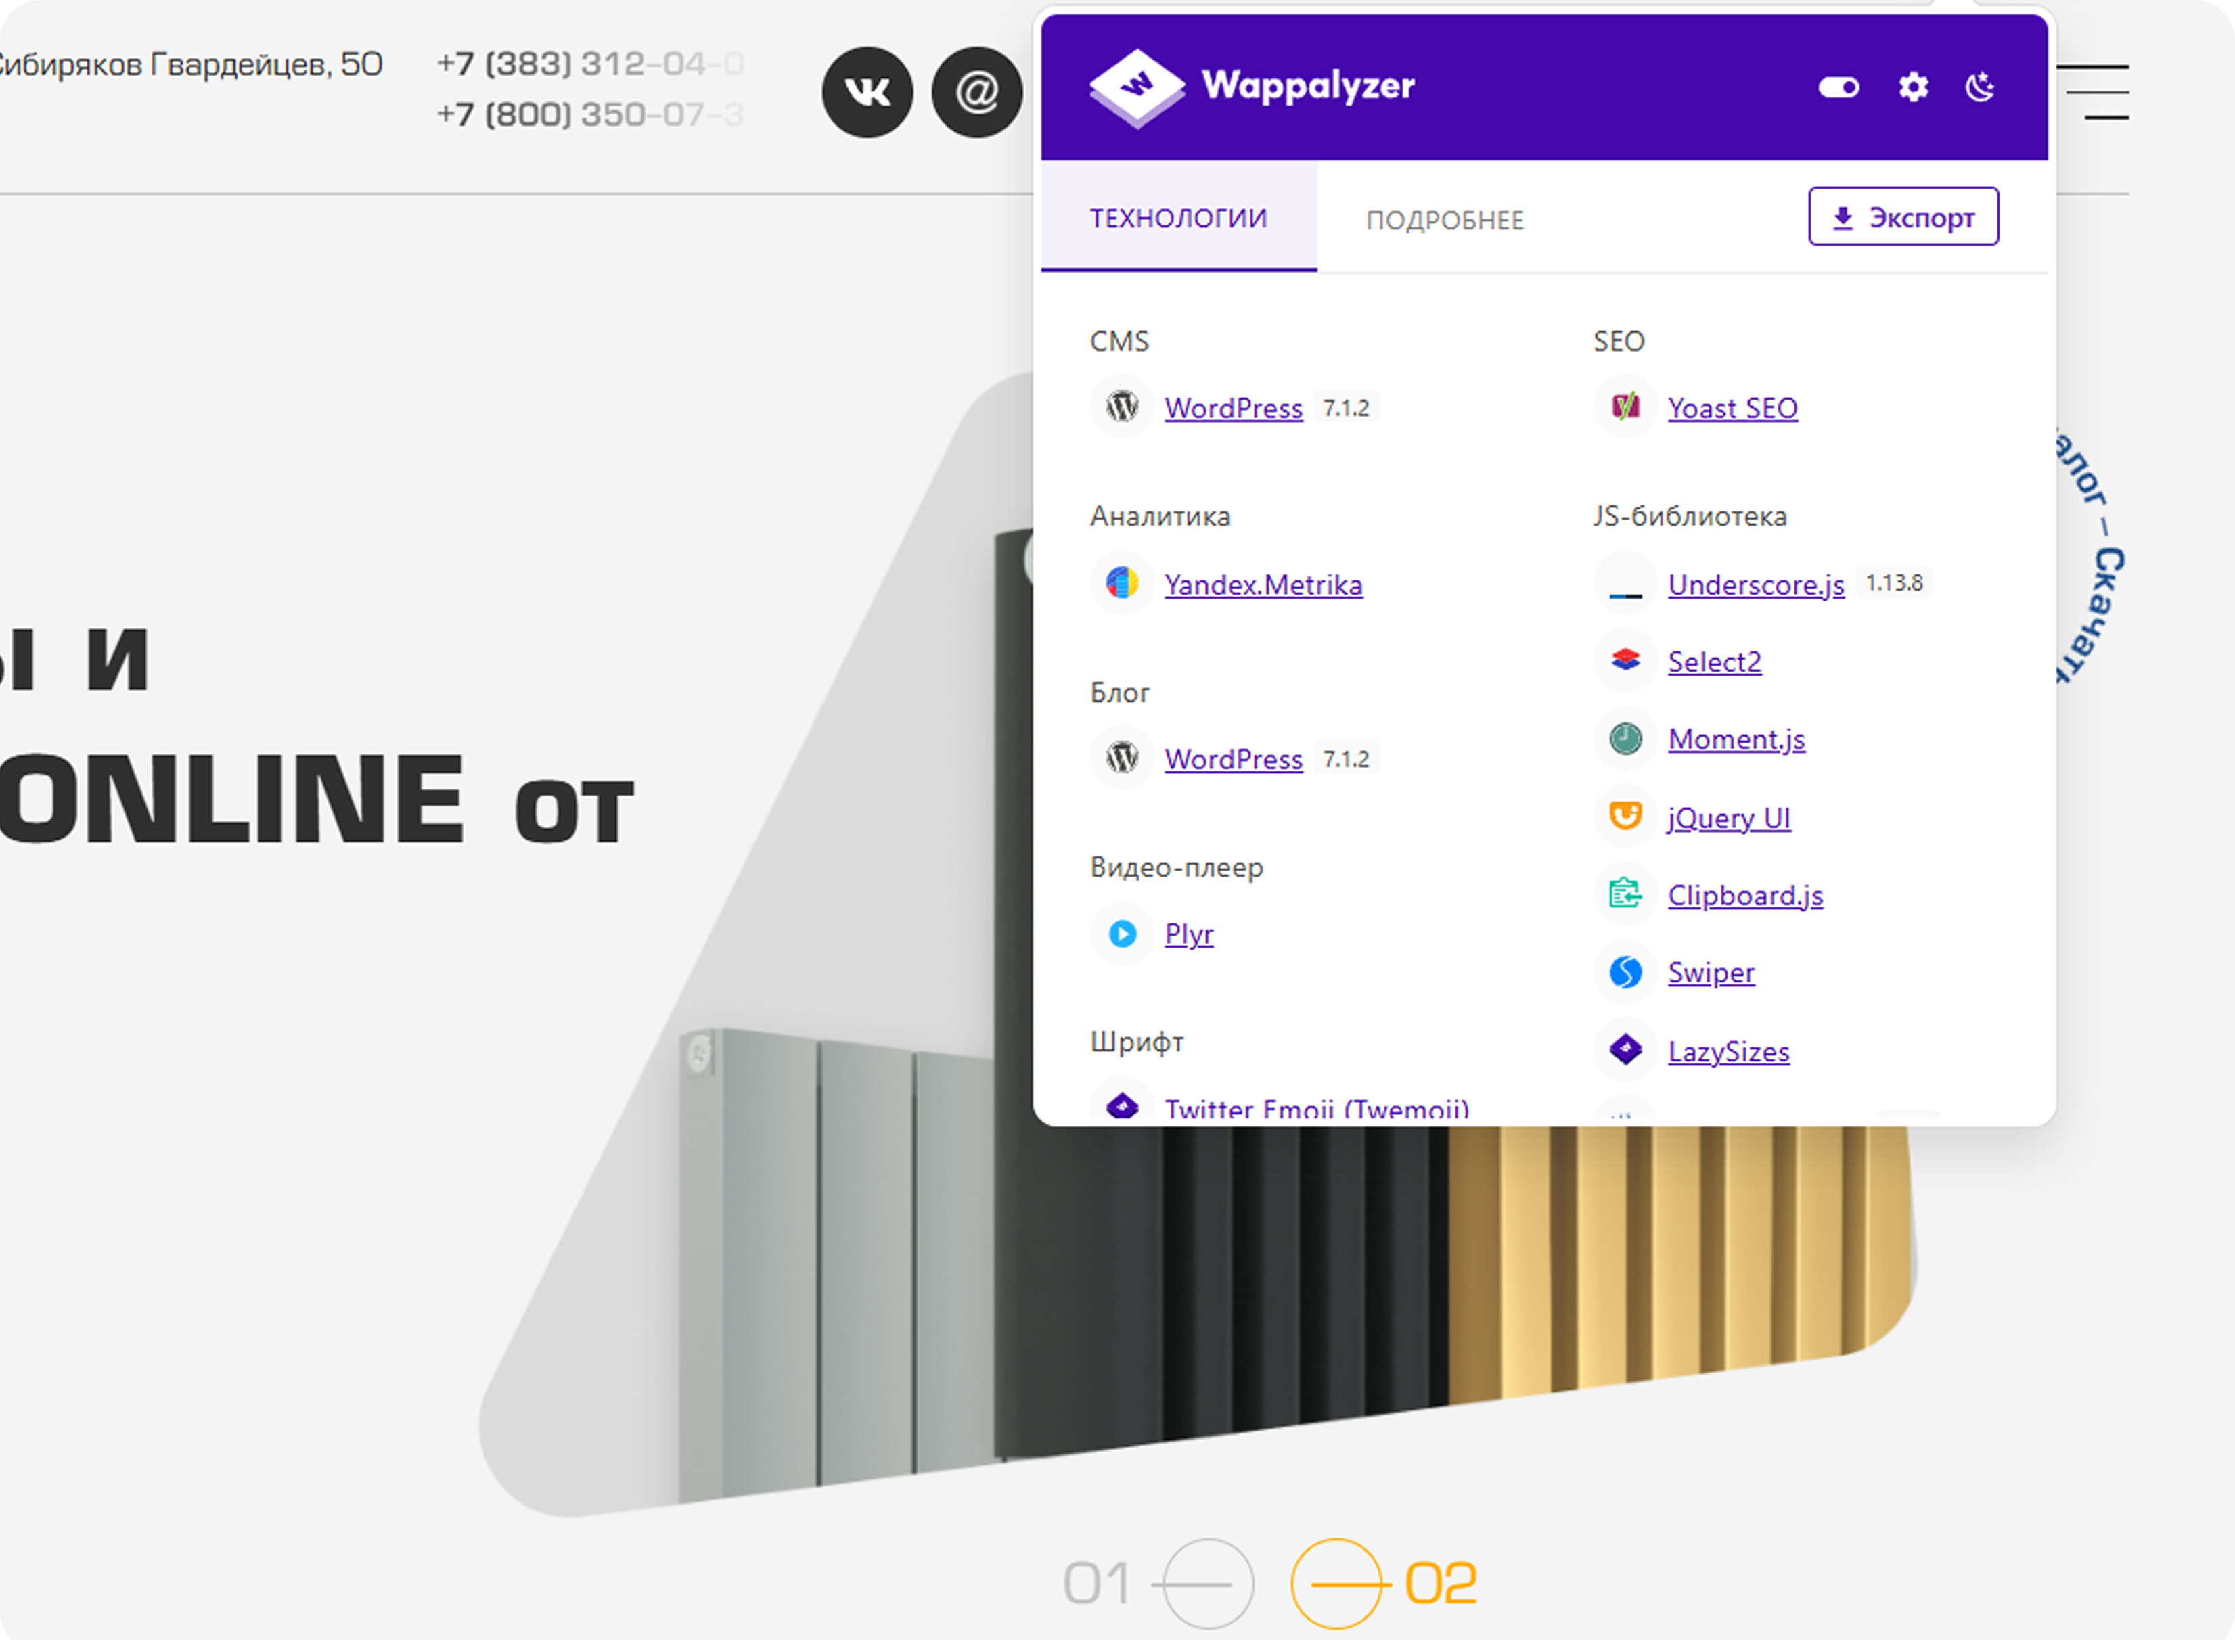The width and height of the screenshot is (2235, 1652).
Task: Open the Swiper link
Action: 1711,973
